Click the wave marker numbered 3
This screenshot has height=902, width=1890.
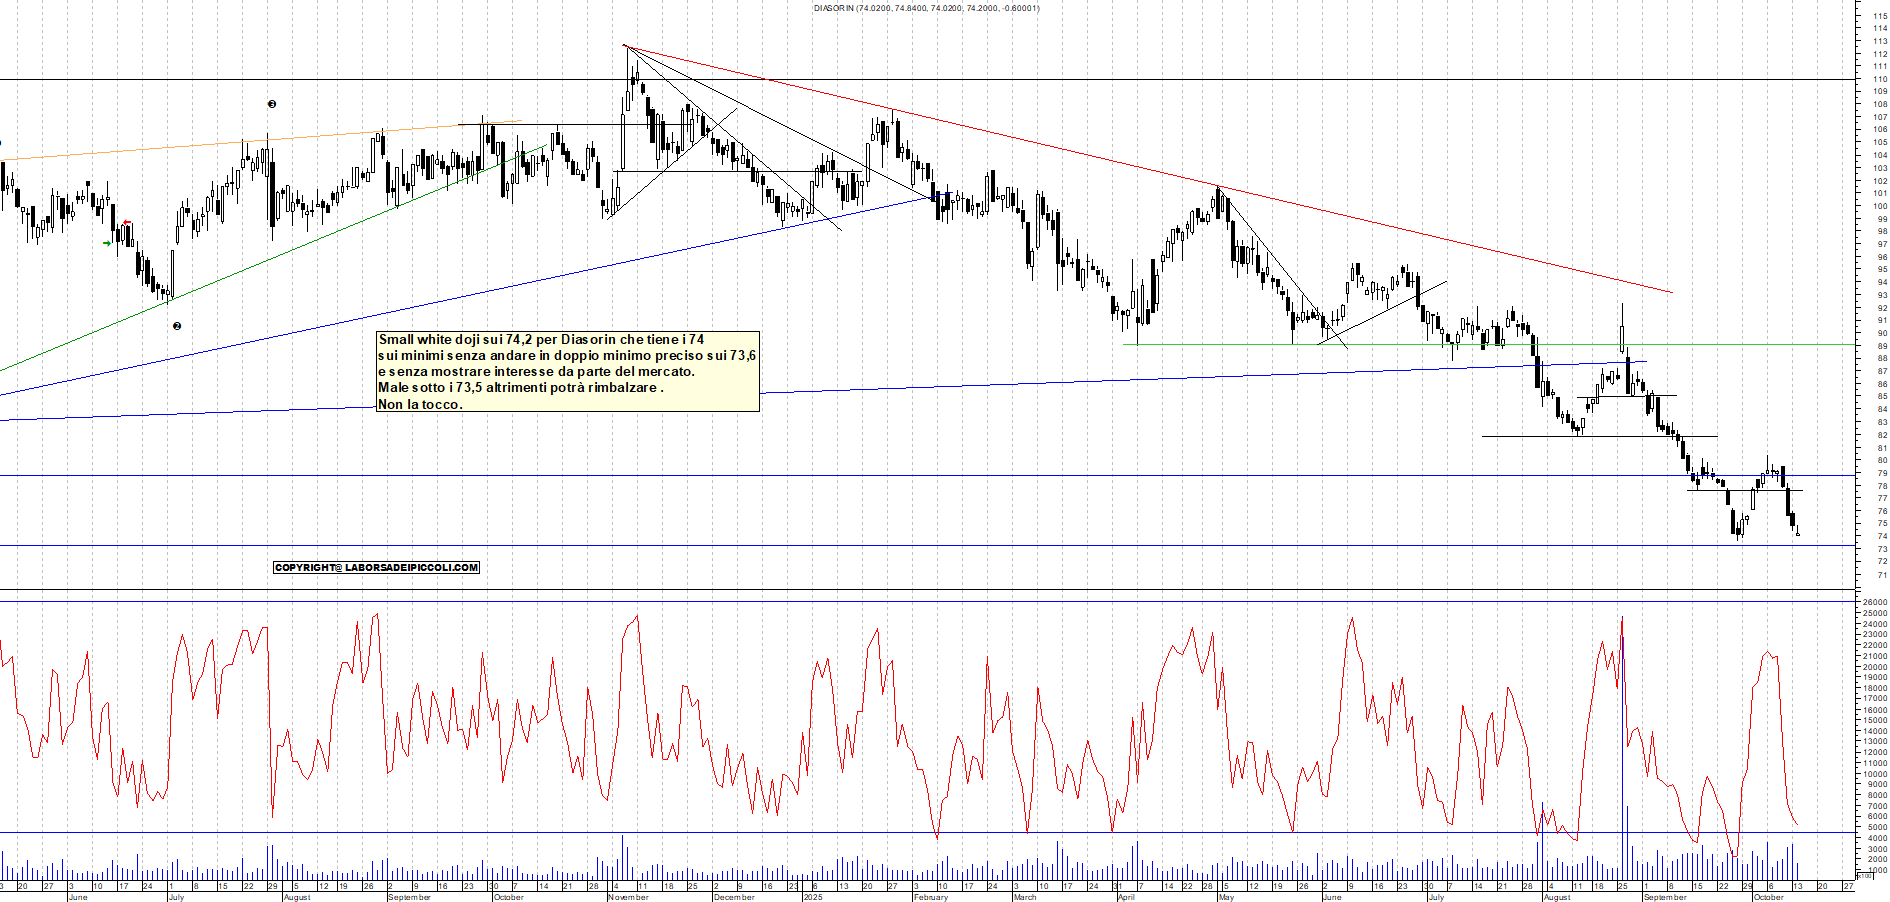point(271,104)
